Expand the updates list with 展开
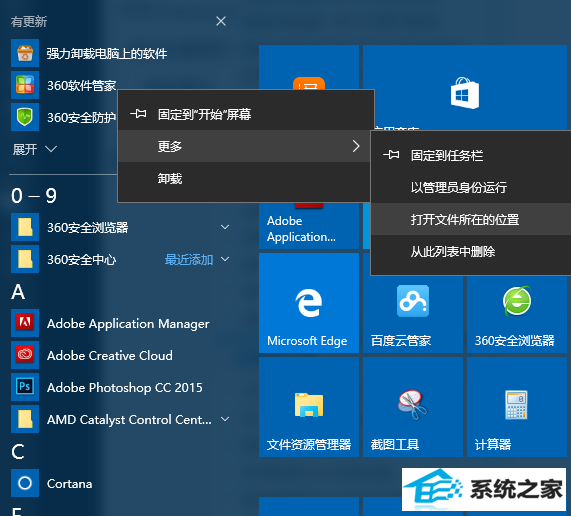 pos(35,149)
